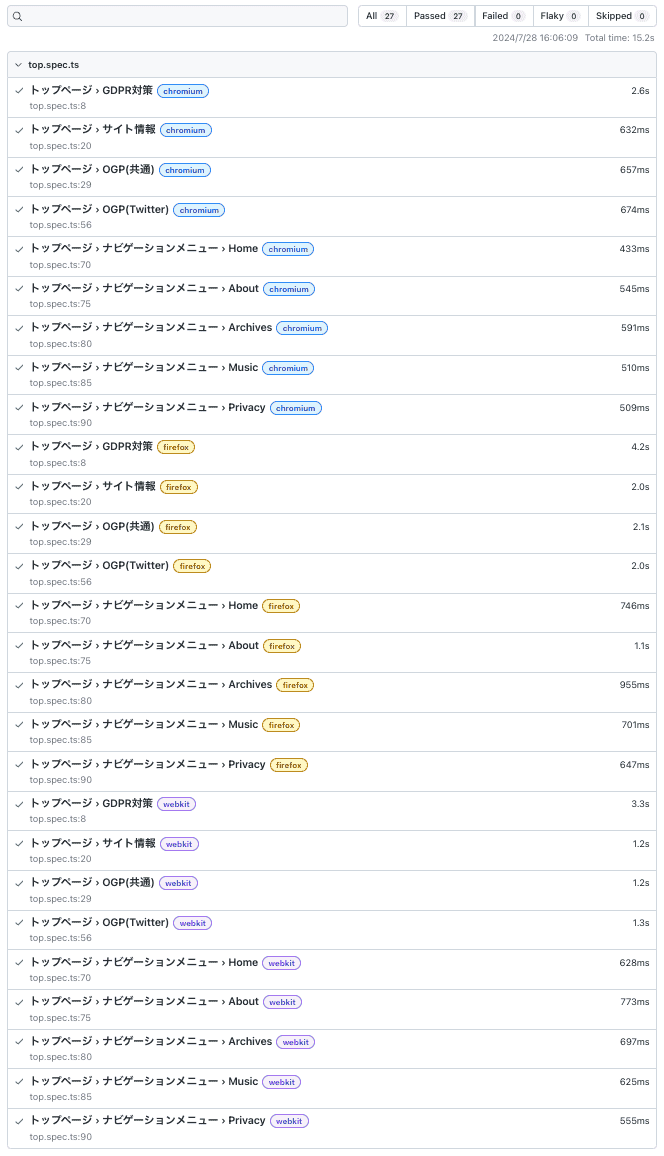Screen dimensions: 664x1156
Task: Open firefox ナビゲーションメニュー Archives test
Action: pos(150,685)
